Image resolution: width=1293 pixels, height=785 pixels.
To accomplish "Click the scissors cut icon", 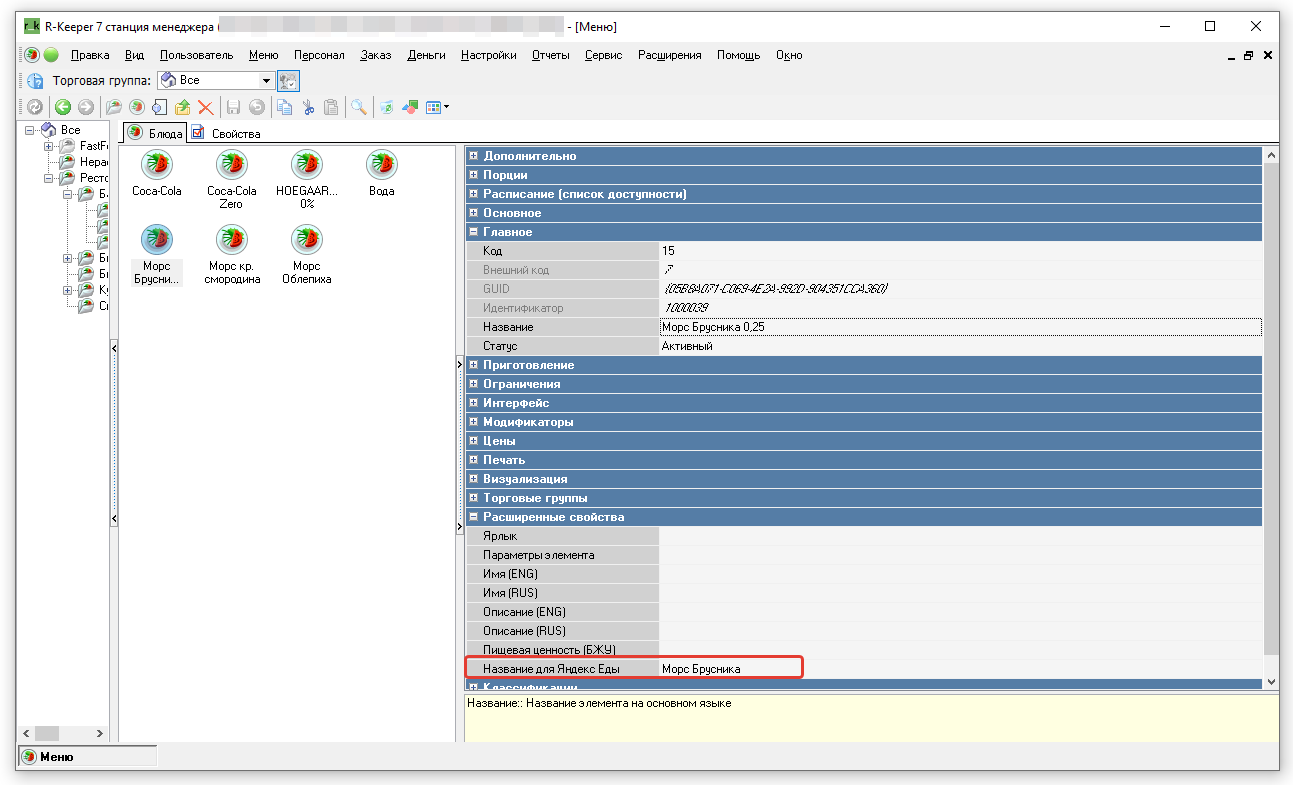I will point(308,107).
